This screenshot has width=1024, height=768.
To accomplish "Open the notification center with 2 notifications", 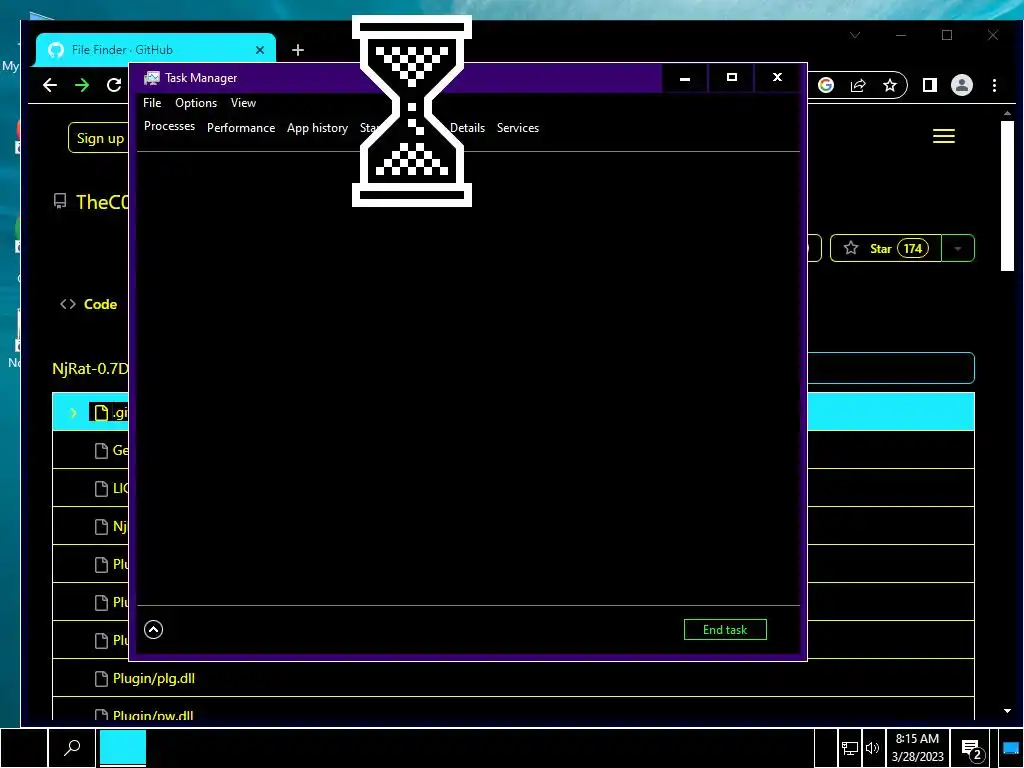I will click(972, 749).
